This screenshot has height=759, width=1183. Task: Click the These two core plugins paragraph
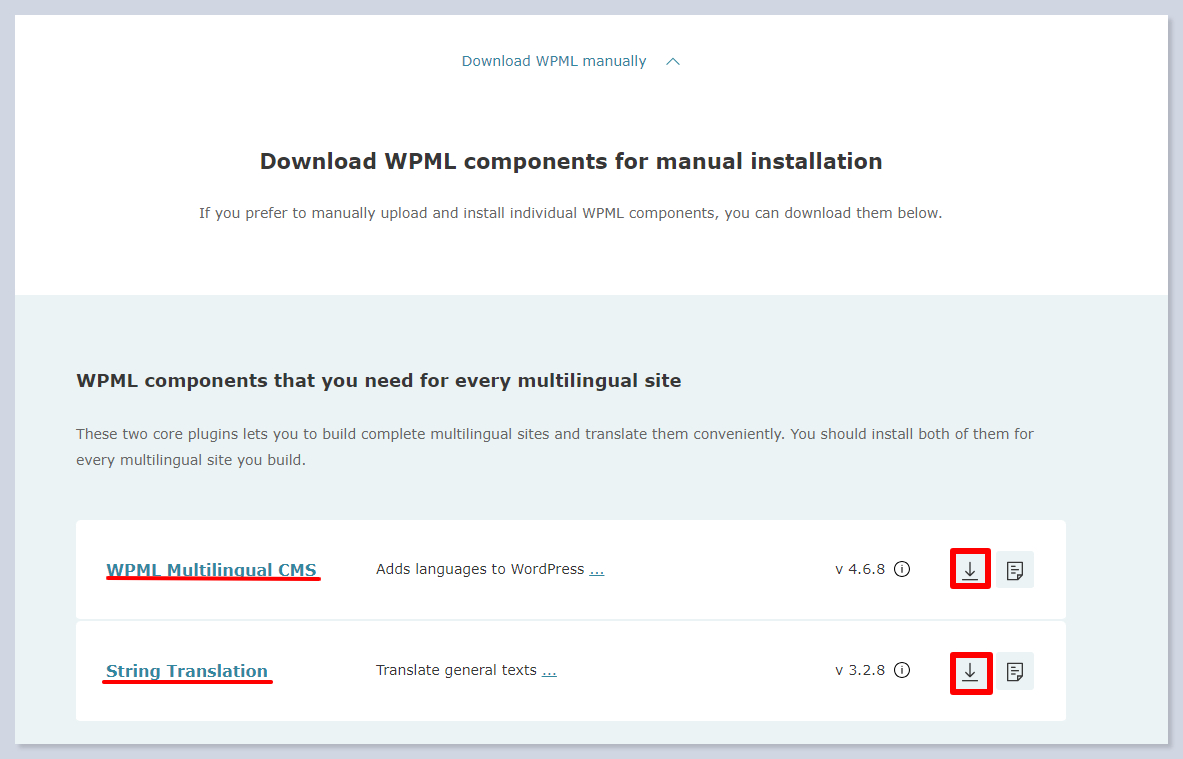(x=555, y=447)
